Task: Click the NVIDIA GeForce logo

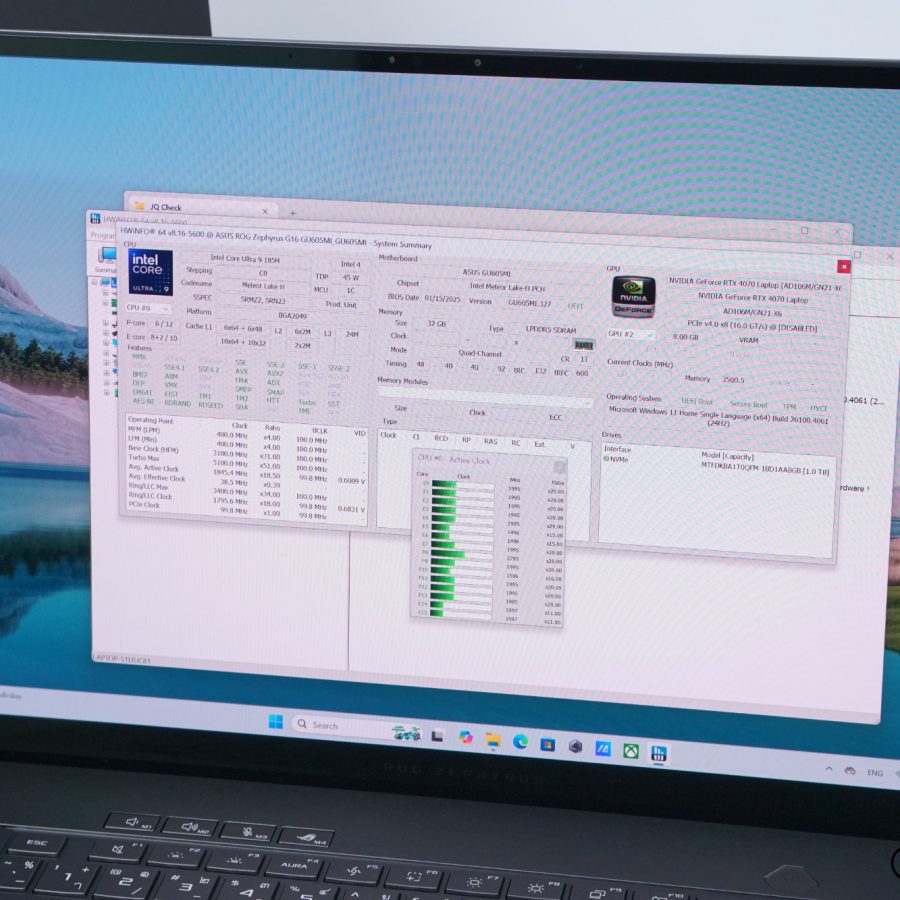Action: pos(634,296)
